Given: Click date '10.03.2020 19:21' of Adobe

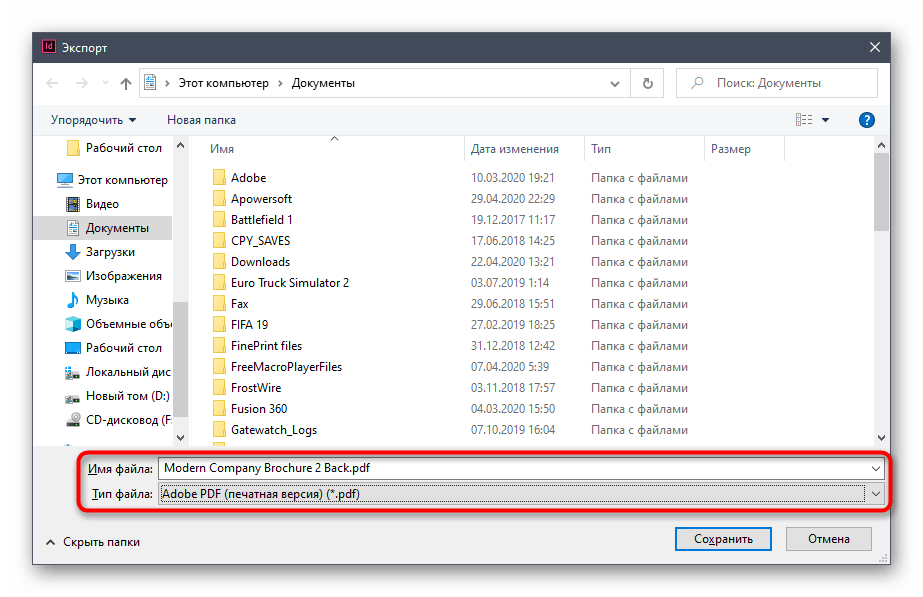Looking at the screenshot, I should pos(512,178).
